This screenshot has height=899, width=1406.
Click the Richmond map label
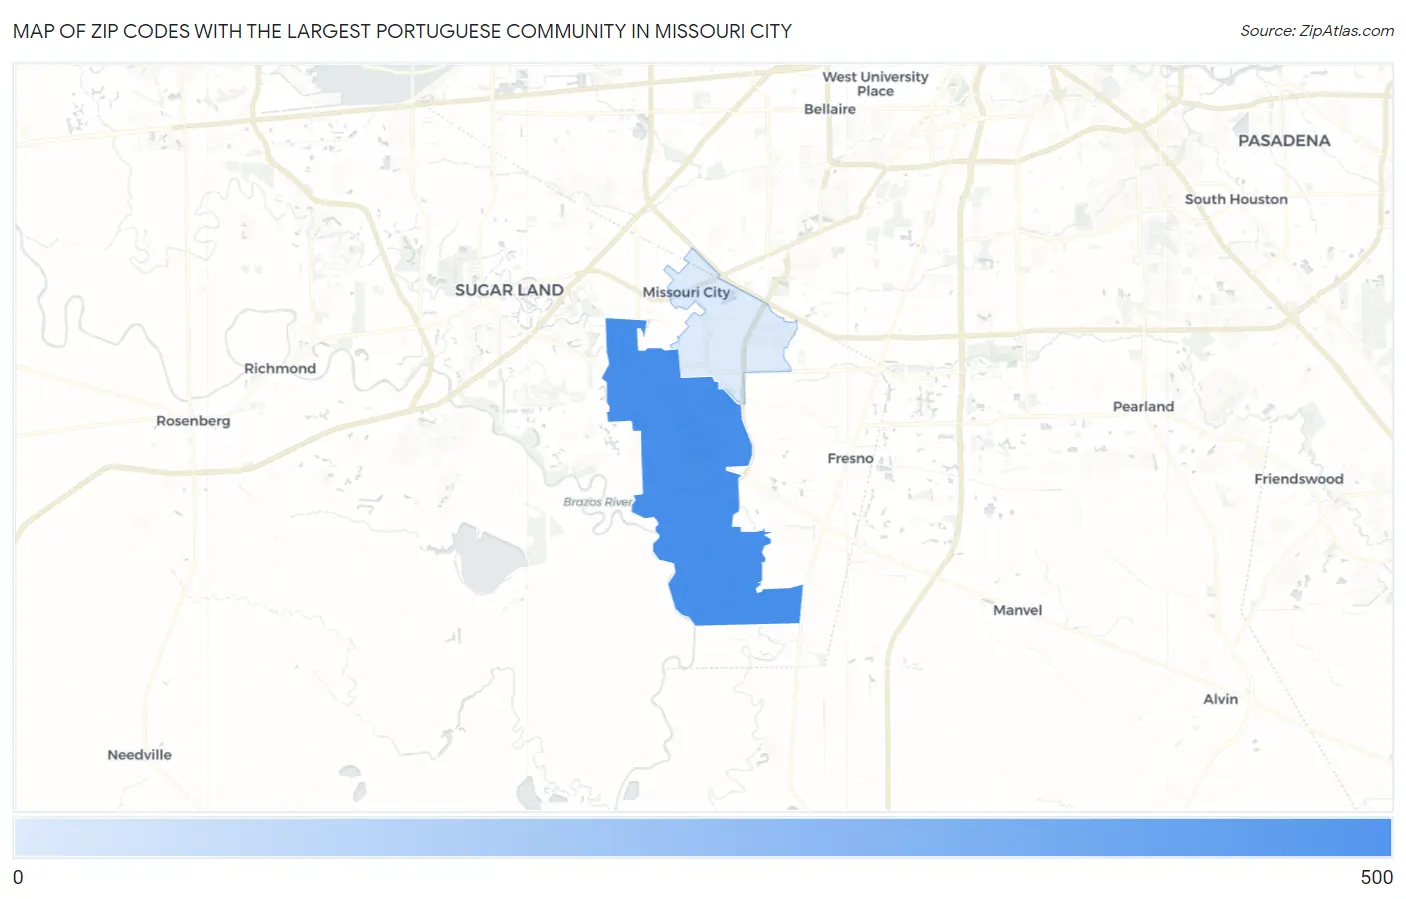(x=280, y=369)
